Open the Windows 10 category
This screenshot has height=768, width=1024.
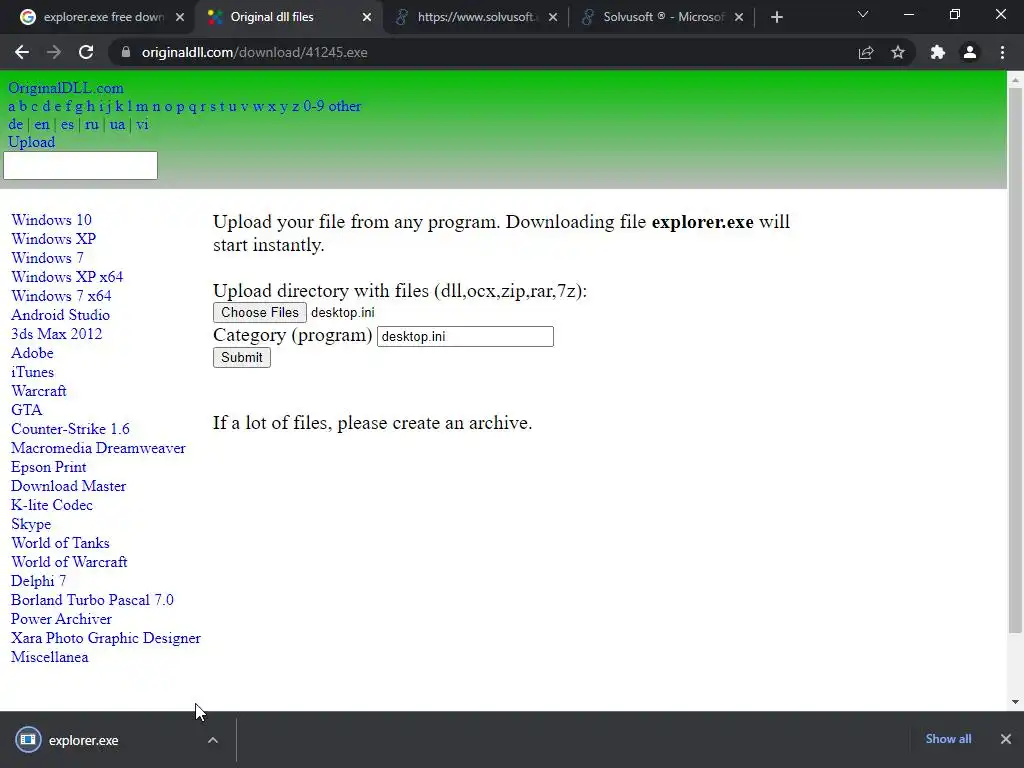pos(52,219)
